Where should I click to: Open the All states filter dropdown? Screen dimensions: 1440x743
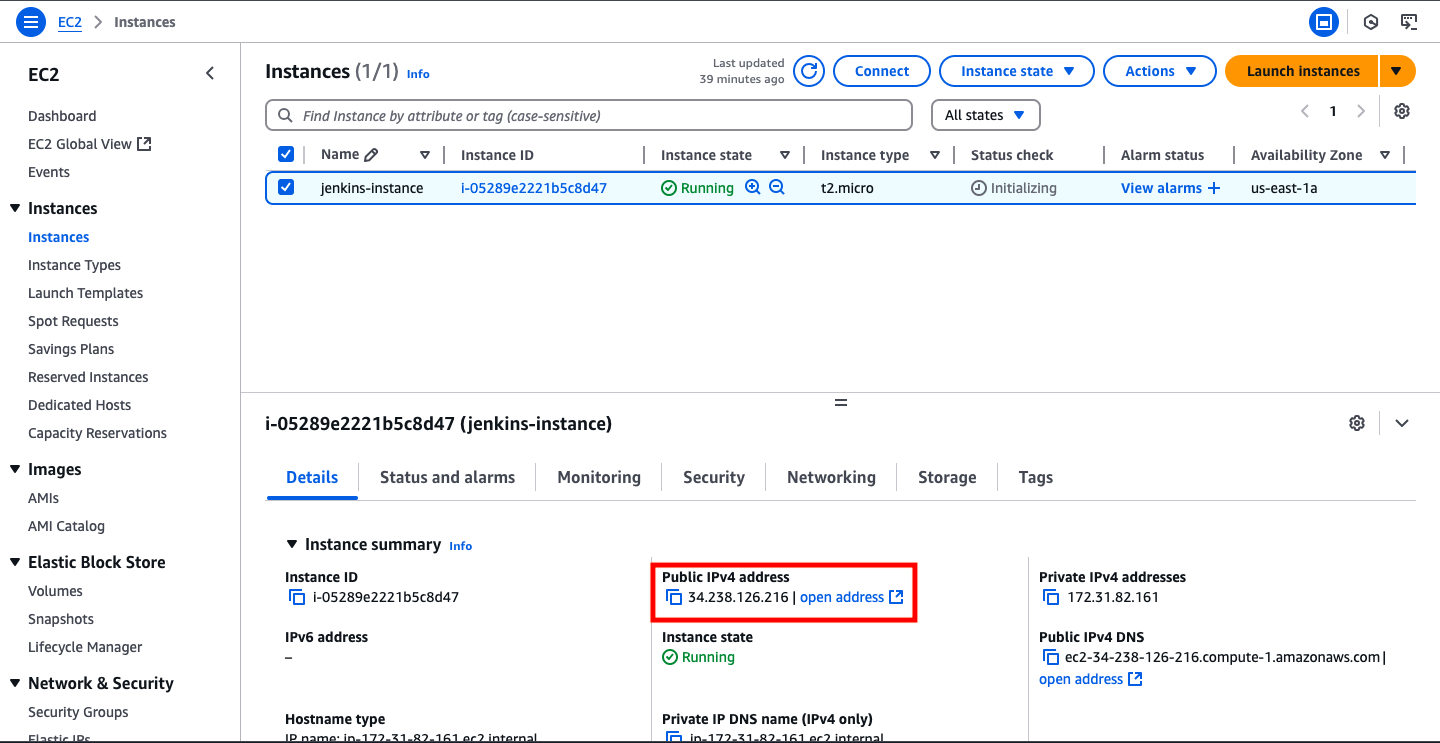tap(986, 115)
